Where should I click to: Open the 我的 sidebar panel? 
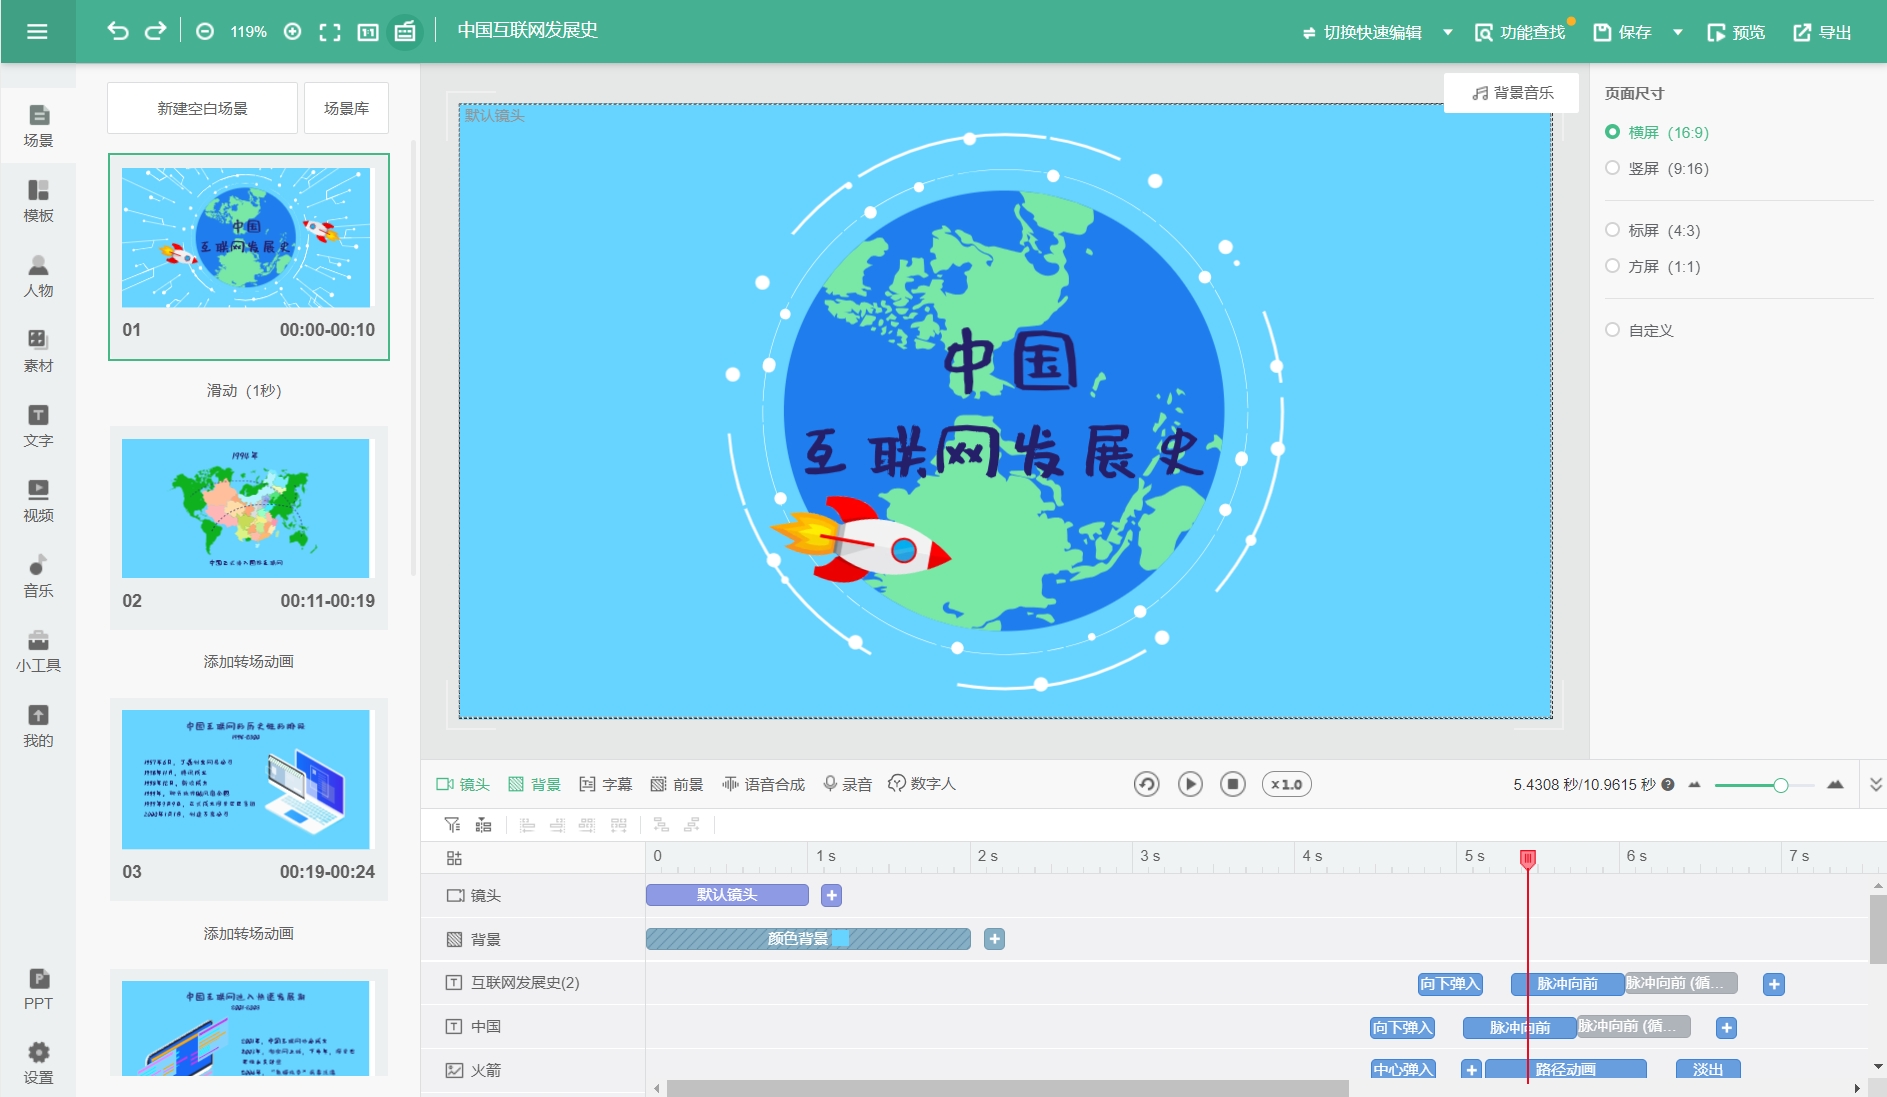38,726
